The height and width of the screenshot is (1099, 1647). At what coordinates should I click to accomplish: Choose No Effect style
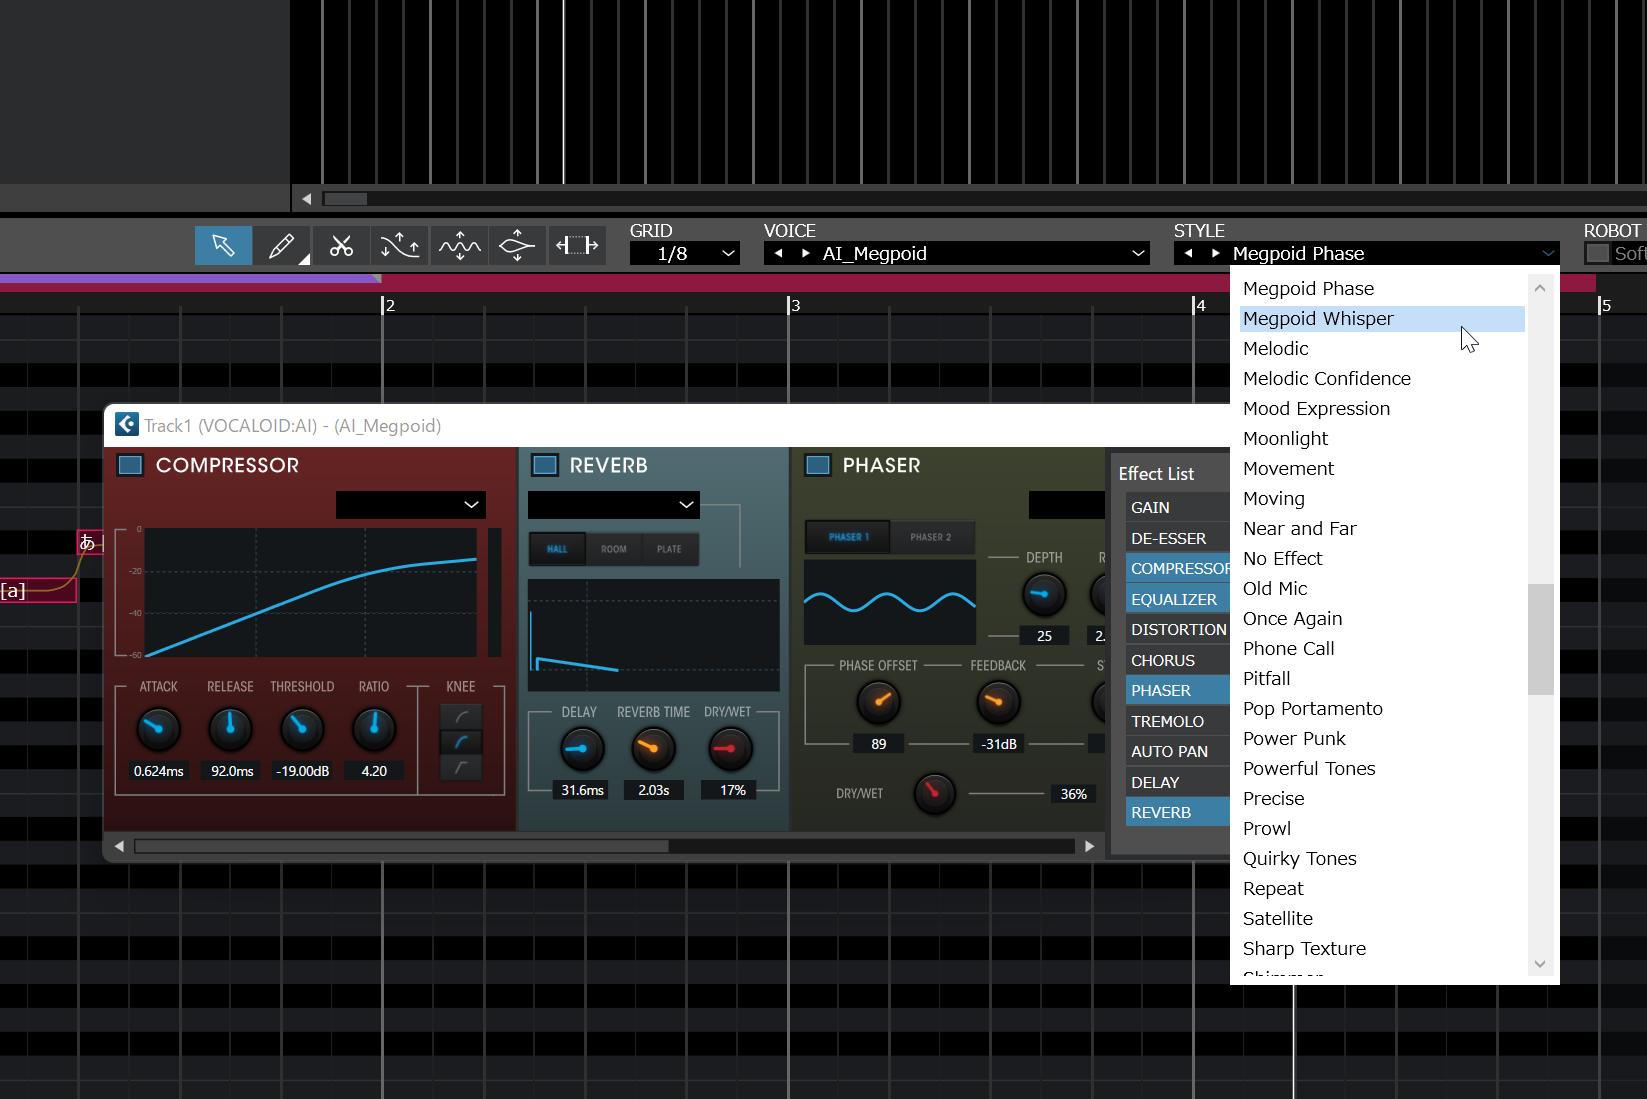click(1382, 559)
